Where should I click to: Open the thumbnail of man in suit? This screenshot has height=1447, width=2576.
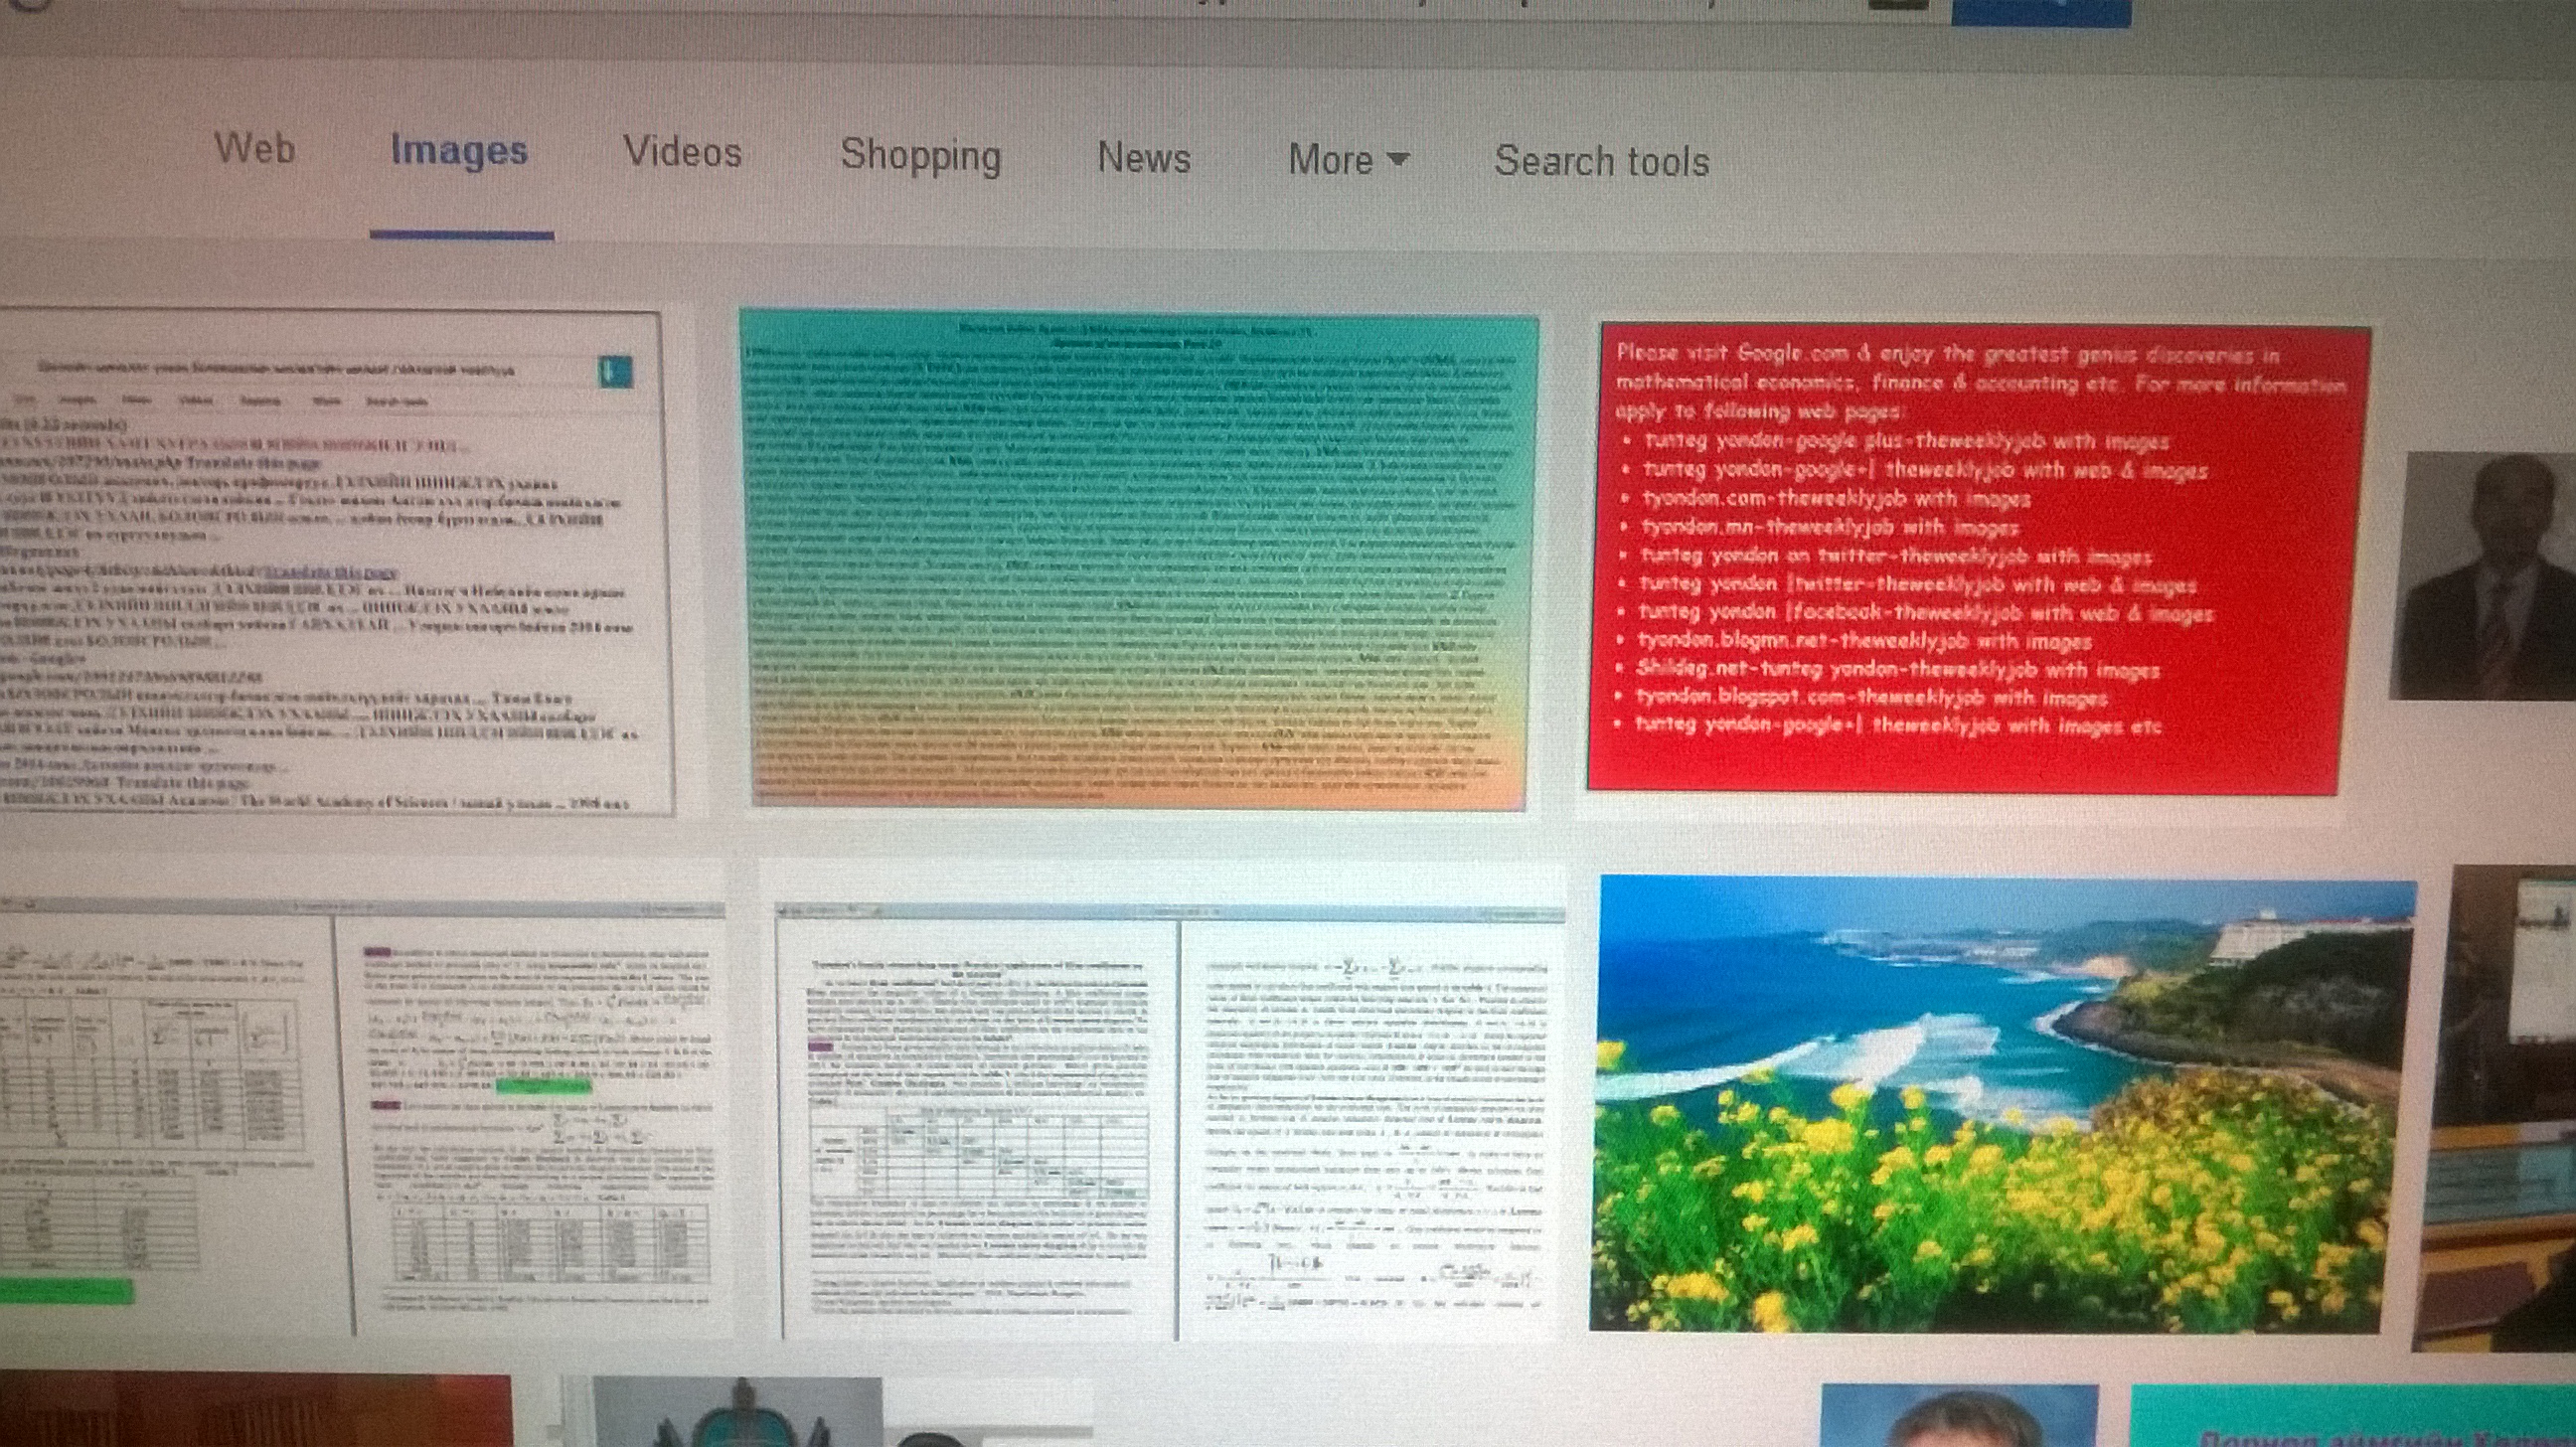pyautogui.click(x=2483, y=577)
